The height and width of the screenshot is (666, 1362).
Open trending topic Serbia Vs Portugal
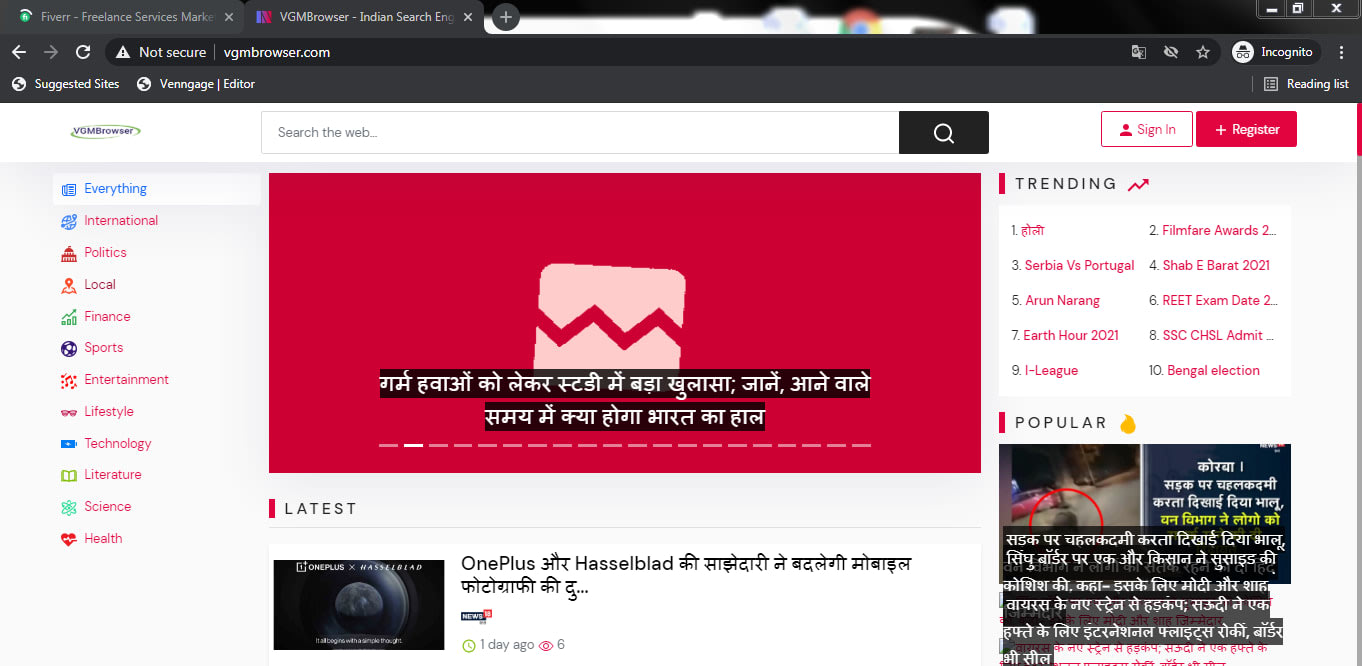click(1079, 265)
